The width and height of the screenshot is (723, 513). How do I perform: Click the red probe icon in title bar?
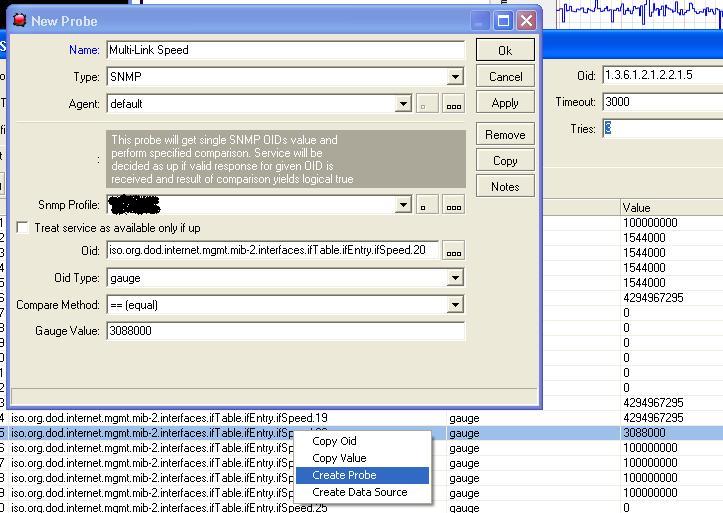(x=19, y=20)
